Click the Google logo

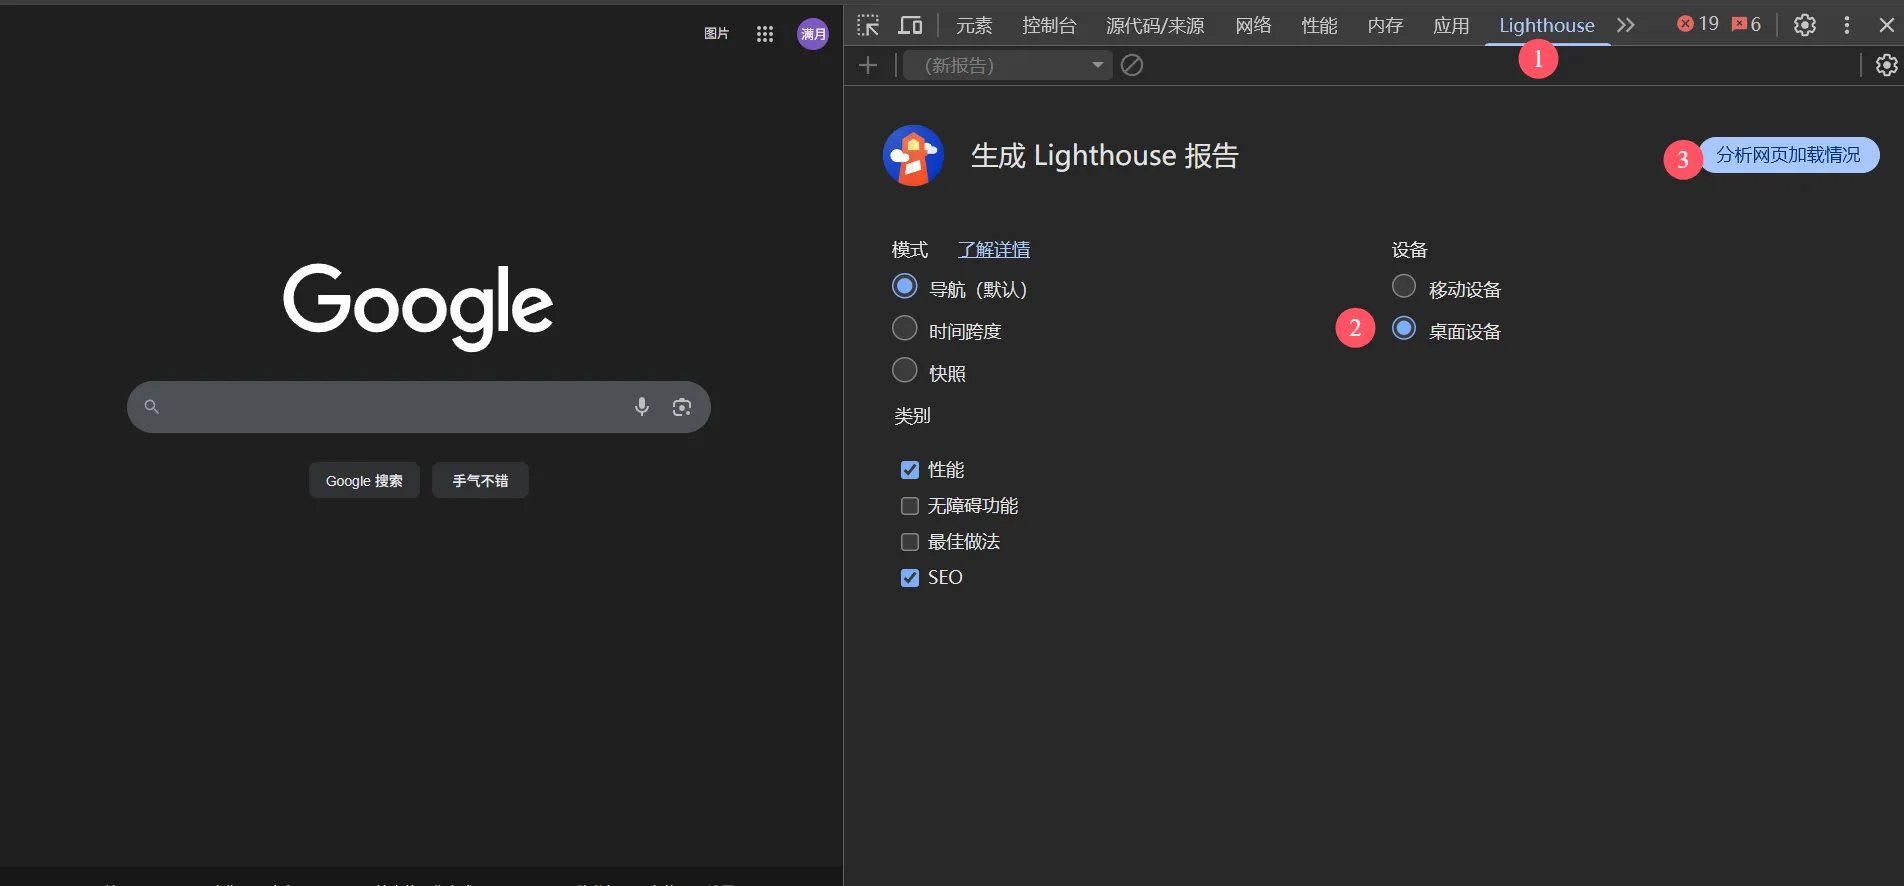click(418, 306)
